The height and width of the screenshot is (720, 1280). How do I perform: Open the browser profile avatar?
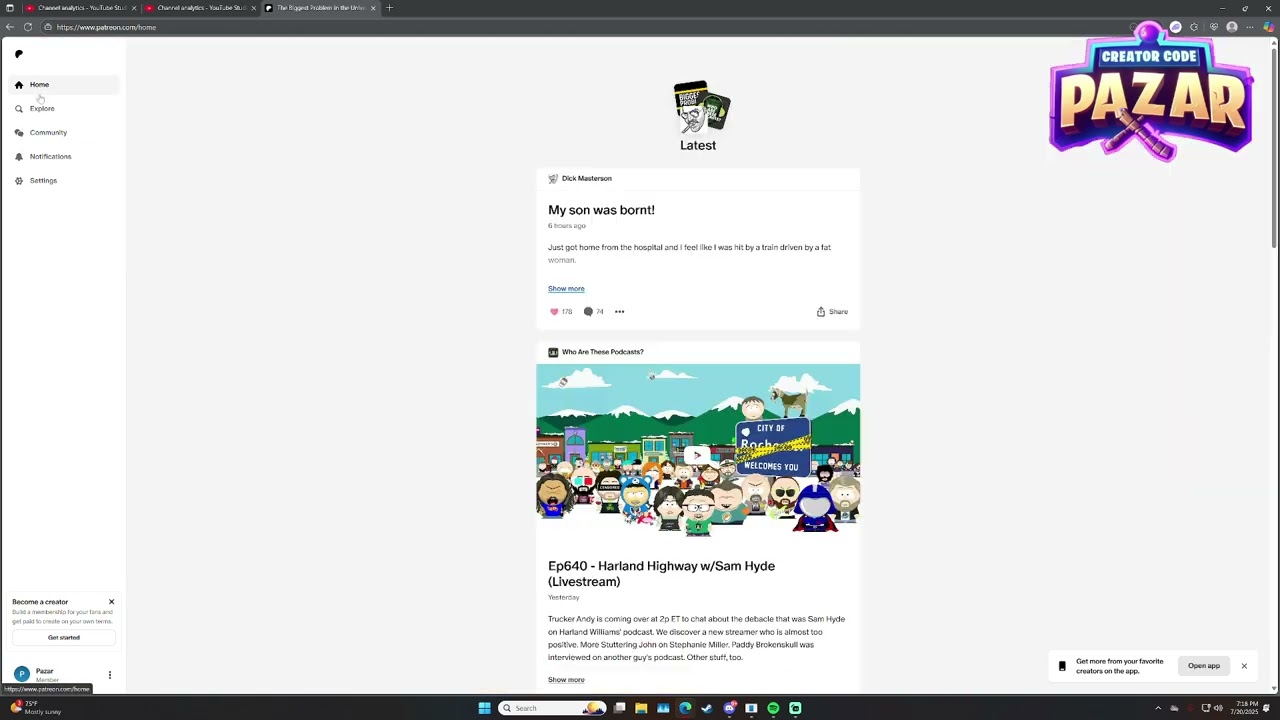click(x=1232, y=27)
